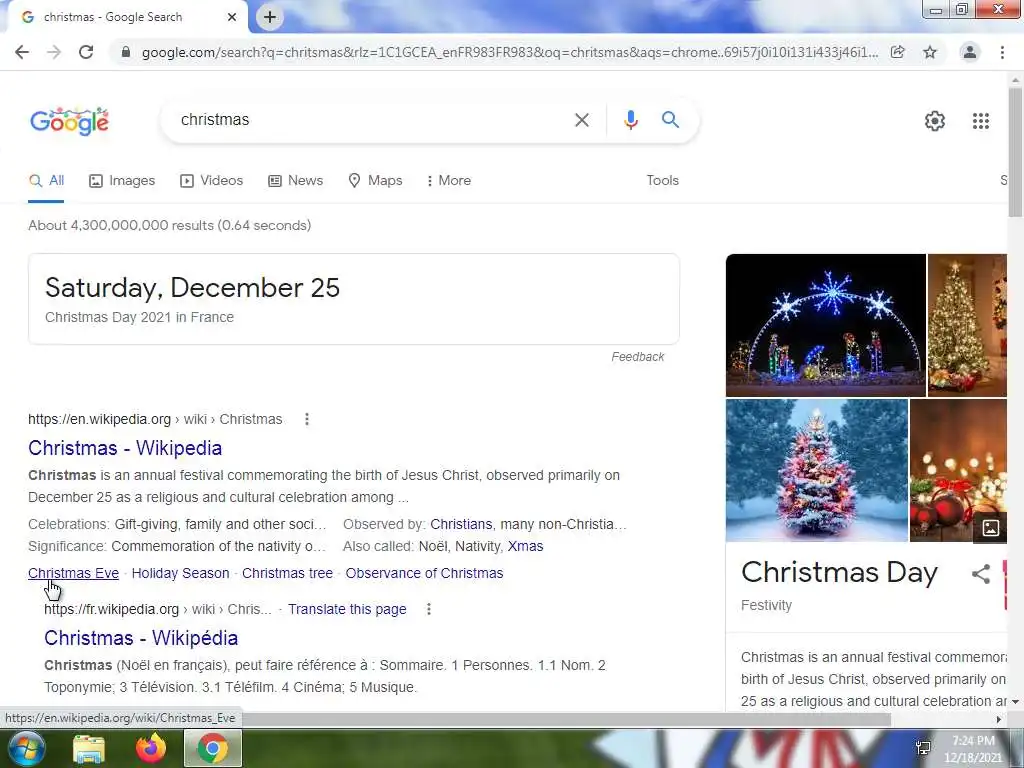Click the snowy Christmas tree thumbnail
Screen dimensions: 1024x768
tap(816, 470)
